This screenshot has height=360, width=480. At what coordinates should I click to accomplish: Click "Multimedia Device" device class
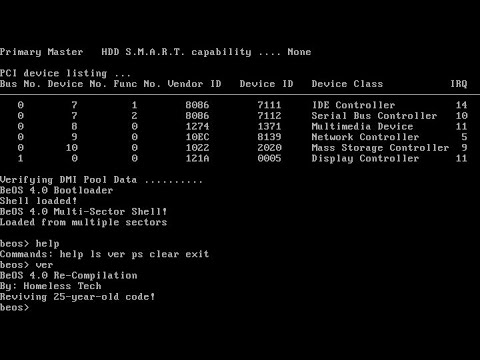click(362, 127)
